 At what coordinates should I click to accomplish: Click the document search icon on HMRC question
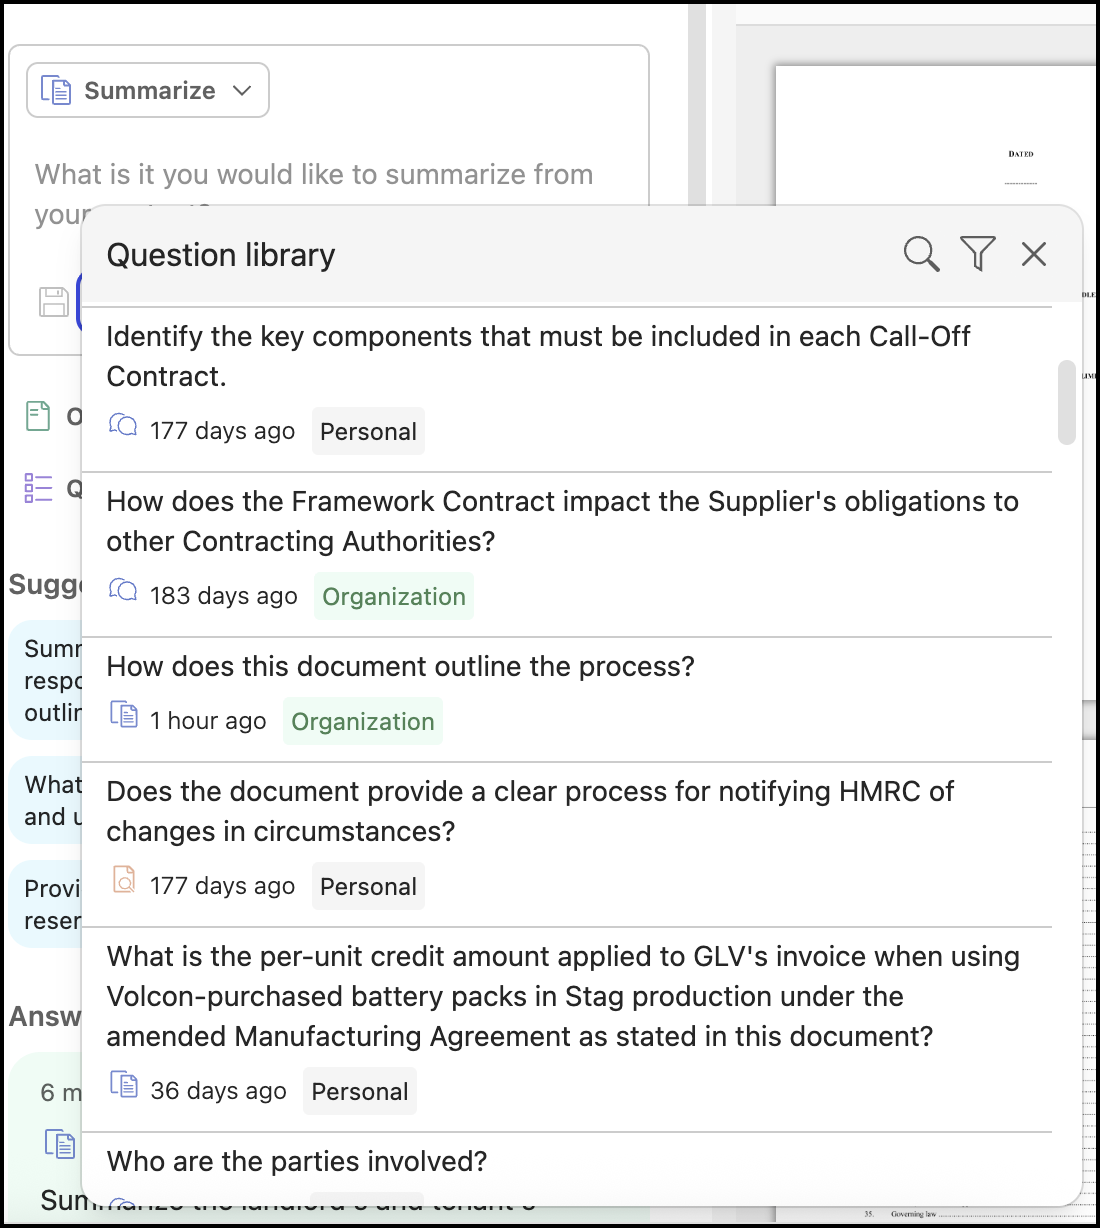[124, 880]
